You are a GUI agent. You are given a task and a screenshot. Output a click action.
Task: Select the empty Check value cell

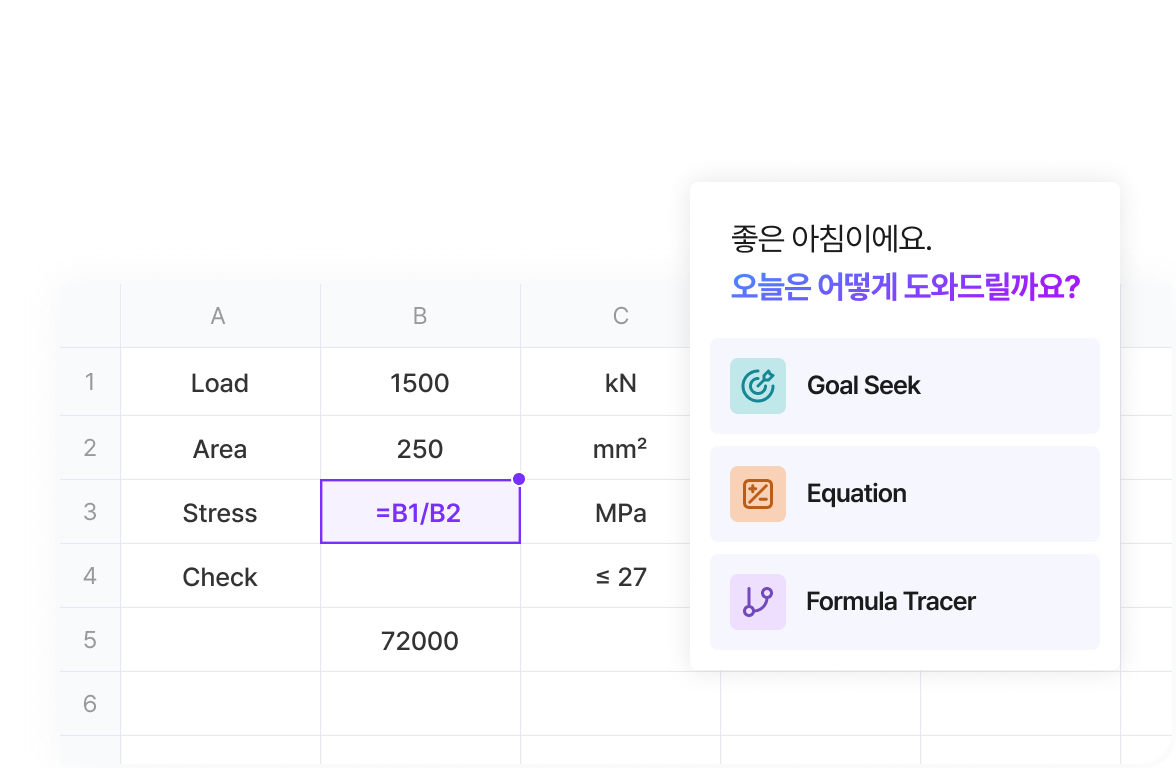tap(420, 577)
